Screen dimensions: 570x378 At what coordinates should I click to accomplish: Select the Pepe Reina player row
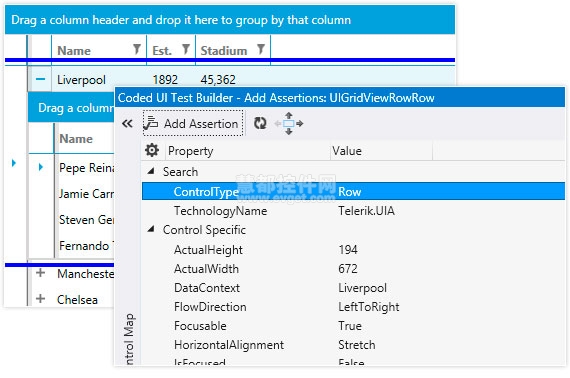[x=87, y=168]
